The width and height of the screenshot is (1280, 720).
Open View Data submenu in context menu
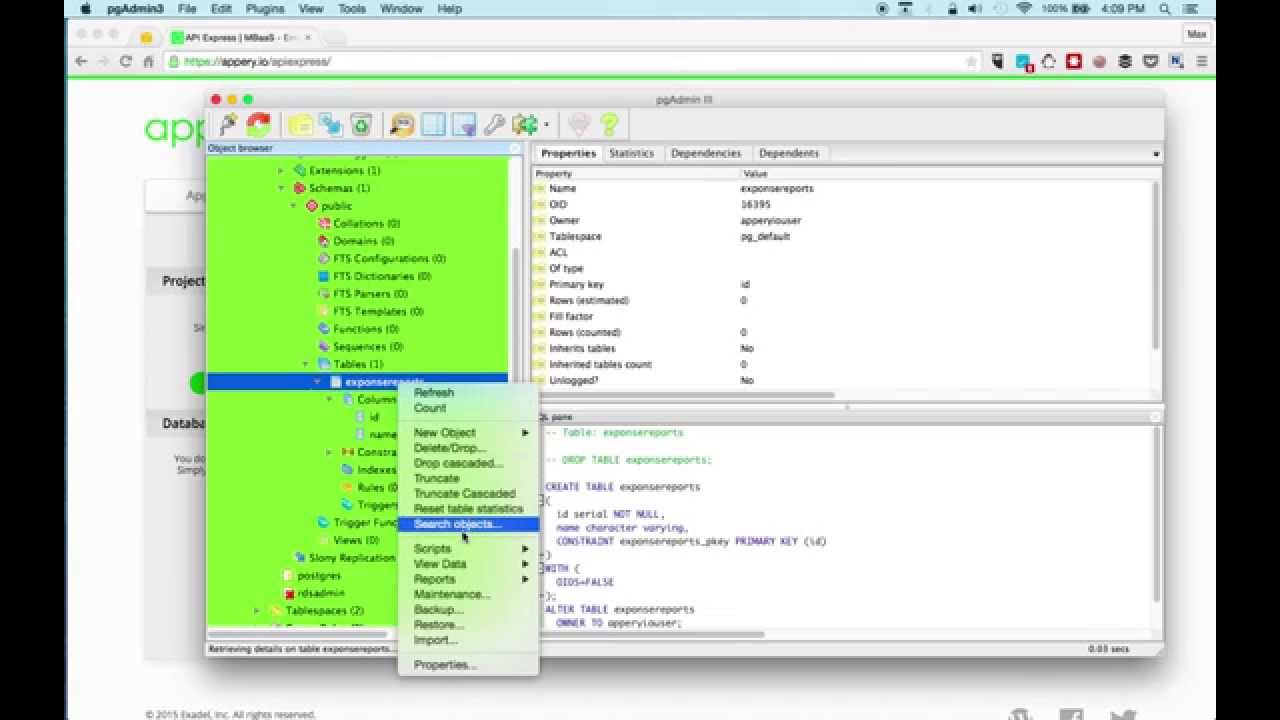point(468,564)
